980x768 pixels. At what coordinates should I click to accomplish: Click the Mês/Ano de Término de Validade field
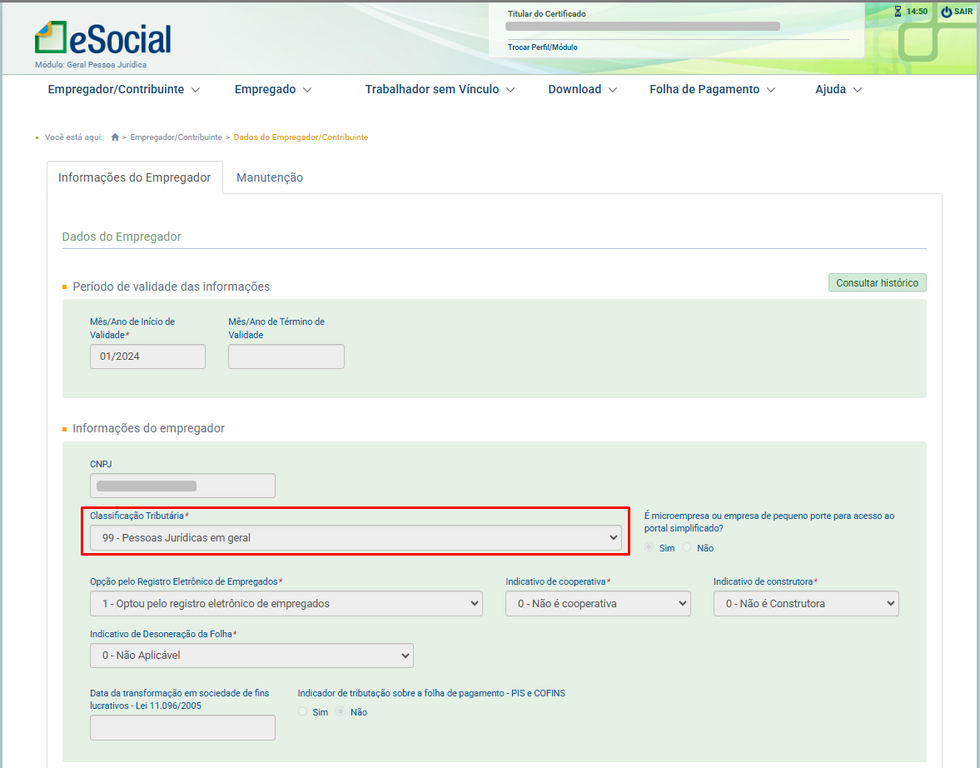click(286, 357)
